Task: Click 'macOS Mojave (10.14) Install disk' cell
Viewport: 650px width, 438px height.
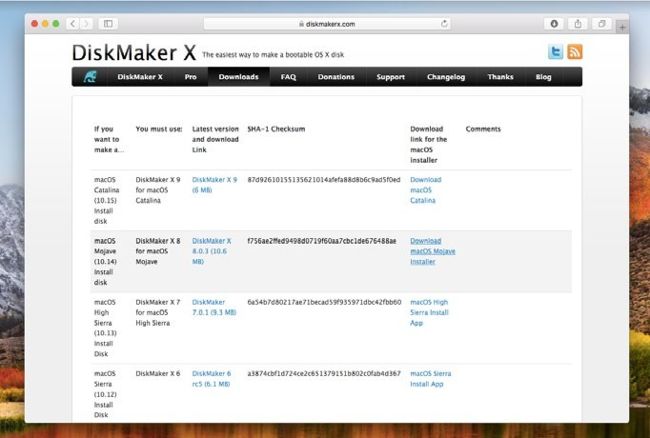Action: [105, 261]
